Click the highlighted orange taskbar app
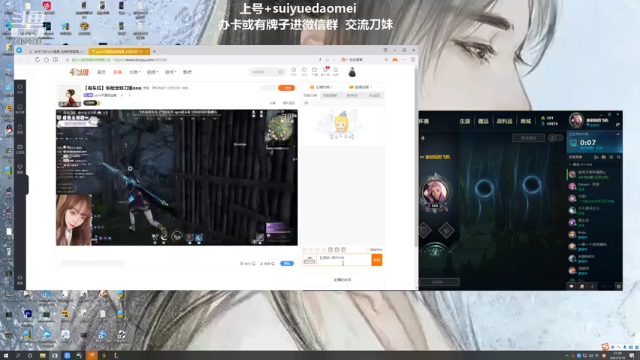The image size is (640, 360). pyautogui.click(x=91, y=356)
